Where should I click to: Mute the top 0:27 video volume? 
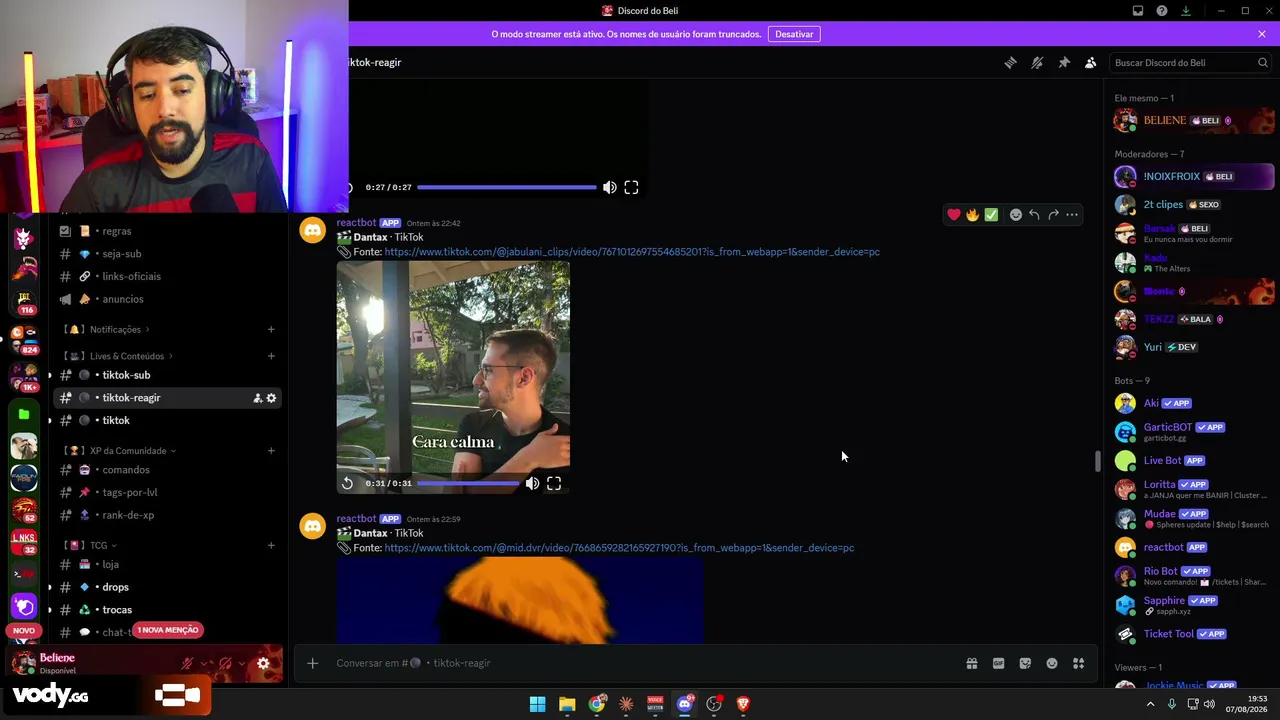(x=610, y=187)
